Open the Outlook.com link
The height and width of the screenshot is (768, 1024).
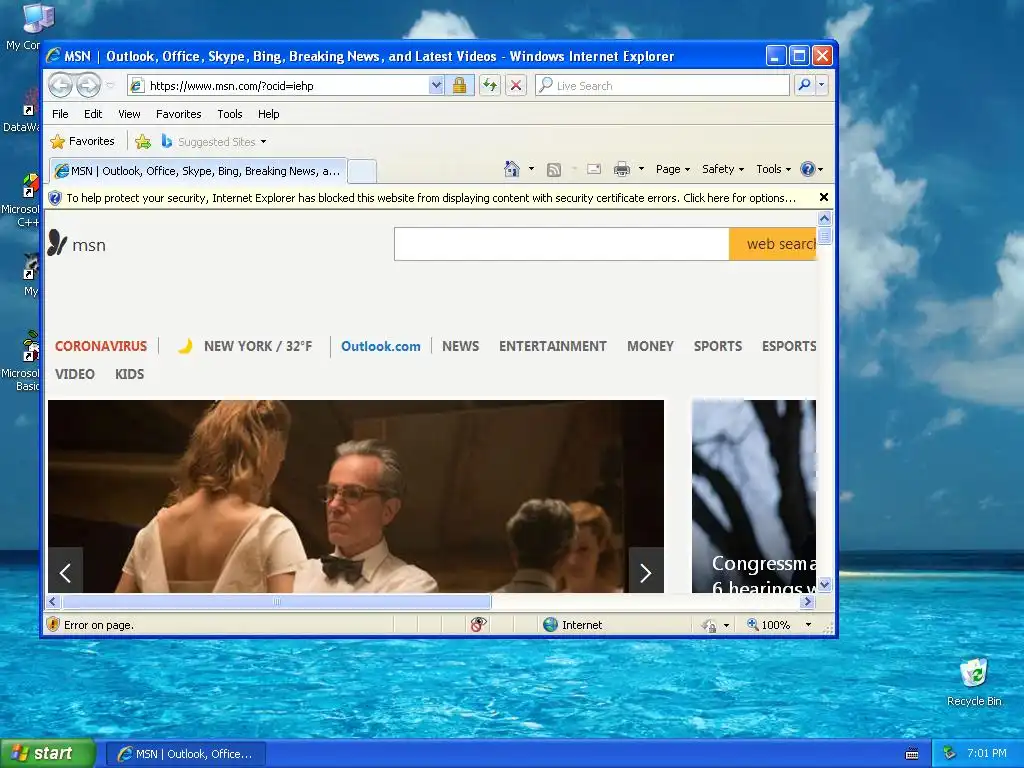click(381, 346)
